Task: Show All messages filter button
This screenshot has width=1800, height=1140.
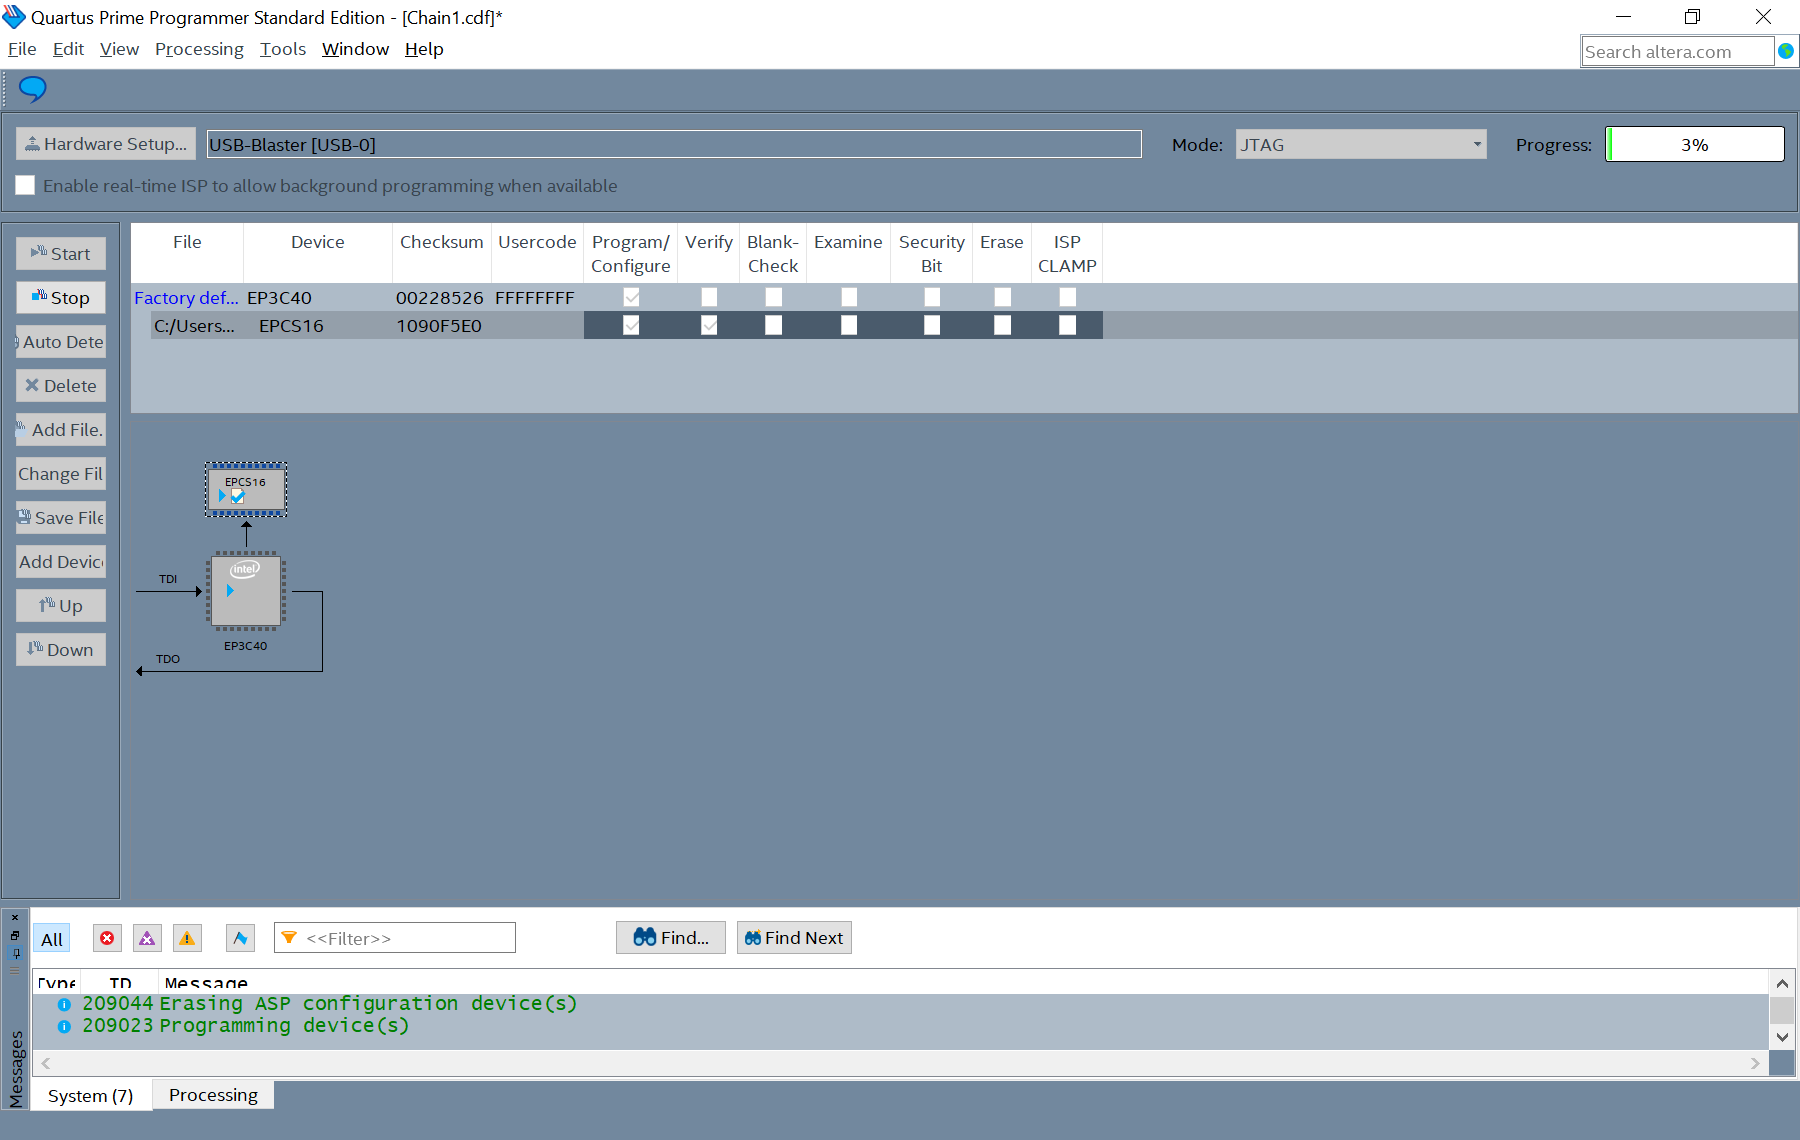Action: (x=52, y=938)
